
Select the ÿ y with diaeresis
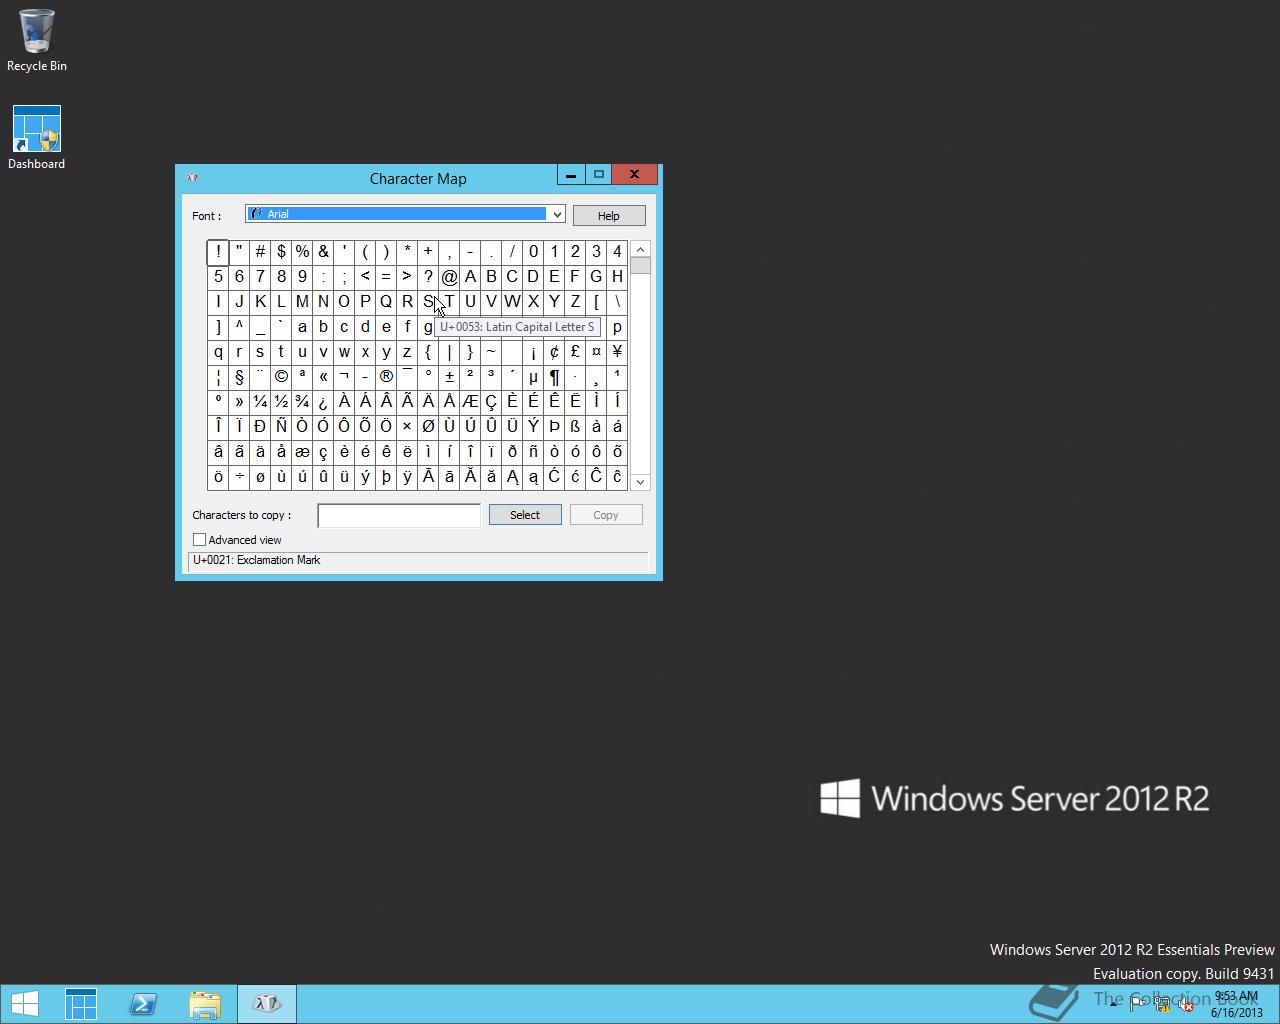pos(407,477)
